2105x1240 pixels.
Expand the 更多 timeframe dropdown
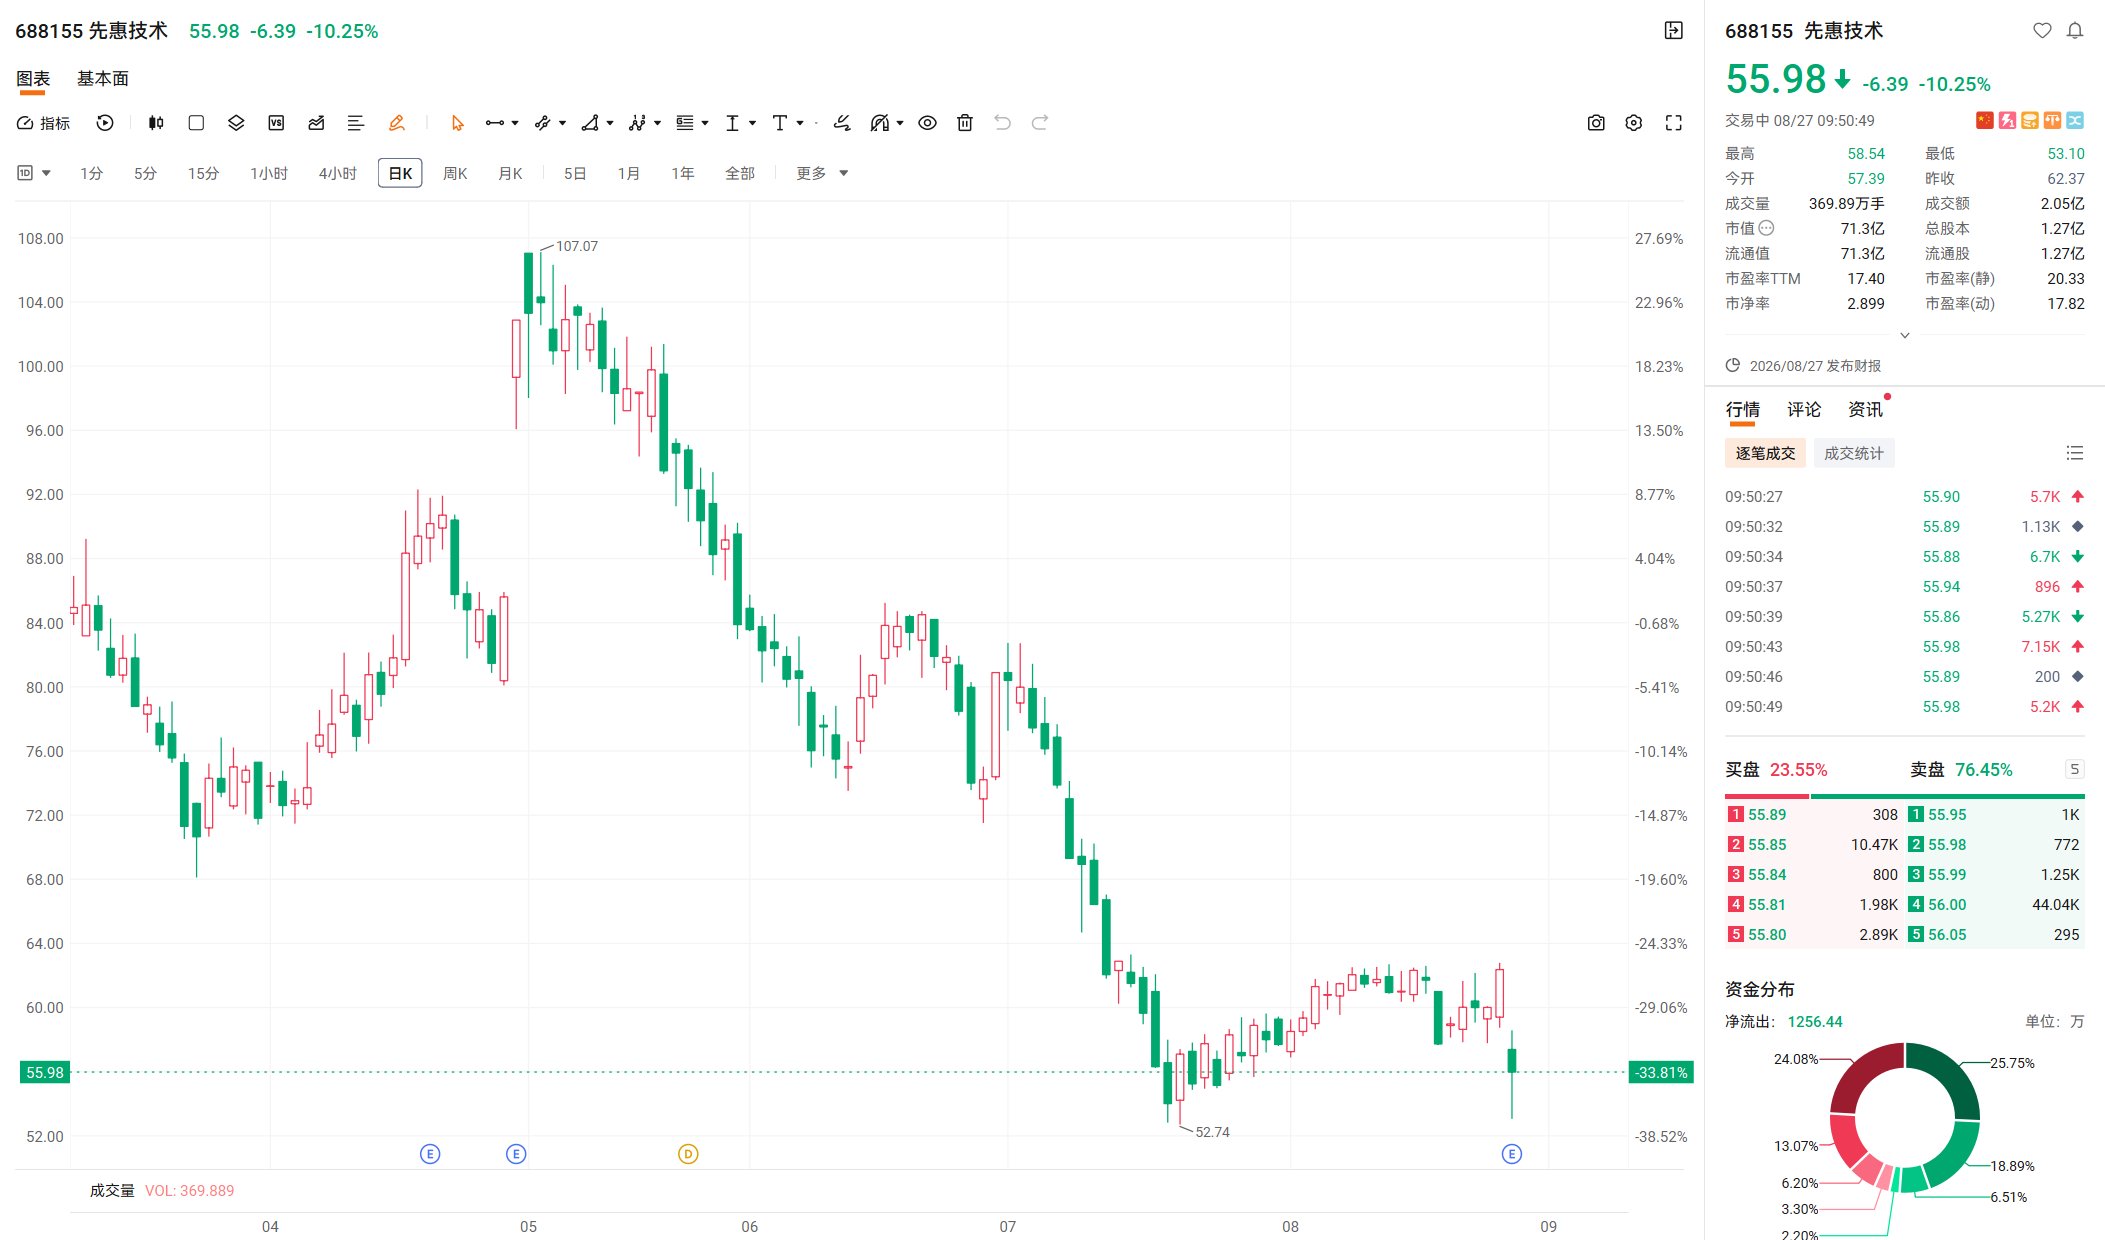(x=822, y=173)
